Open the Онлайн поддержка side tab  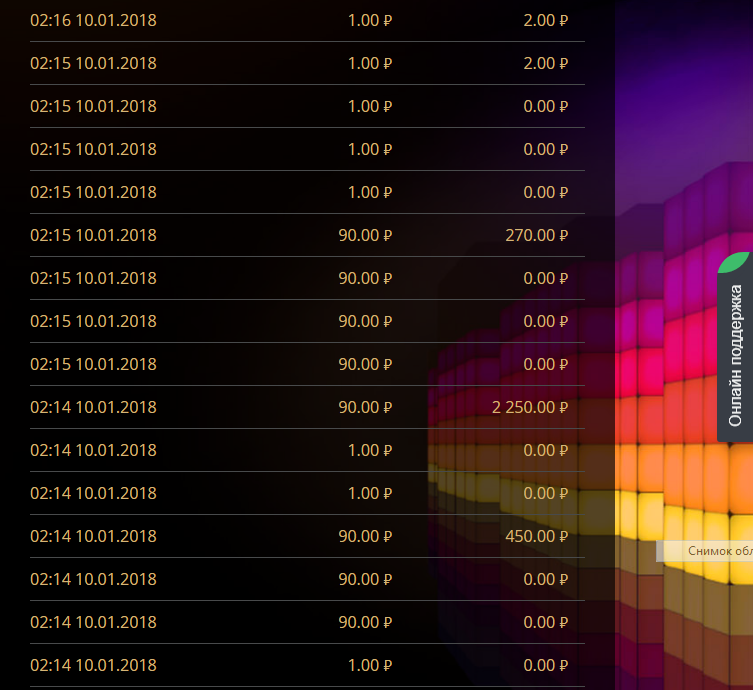pyautogui.click(x=735, y=355)
